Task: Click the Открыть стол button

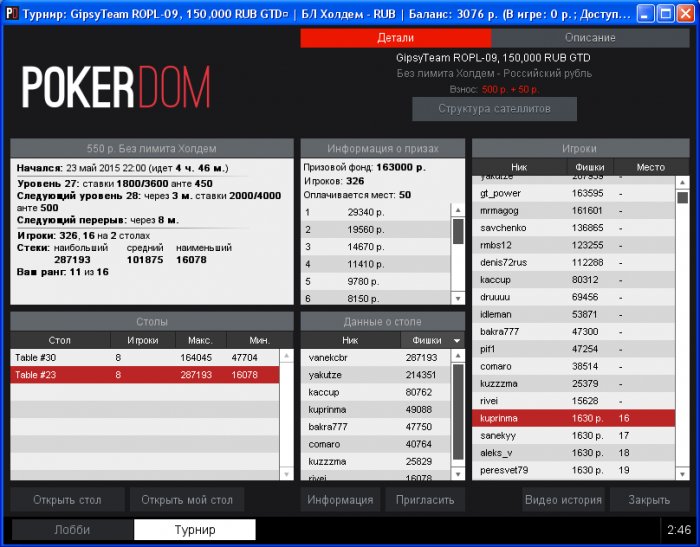Action: tap(67, 500)
